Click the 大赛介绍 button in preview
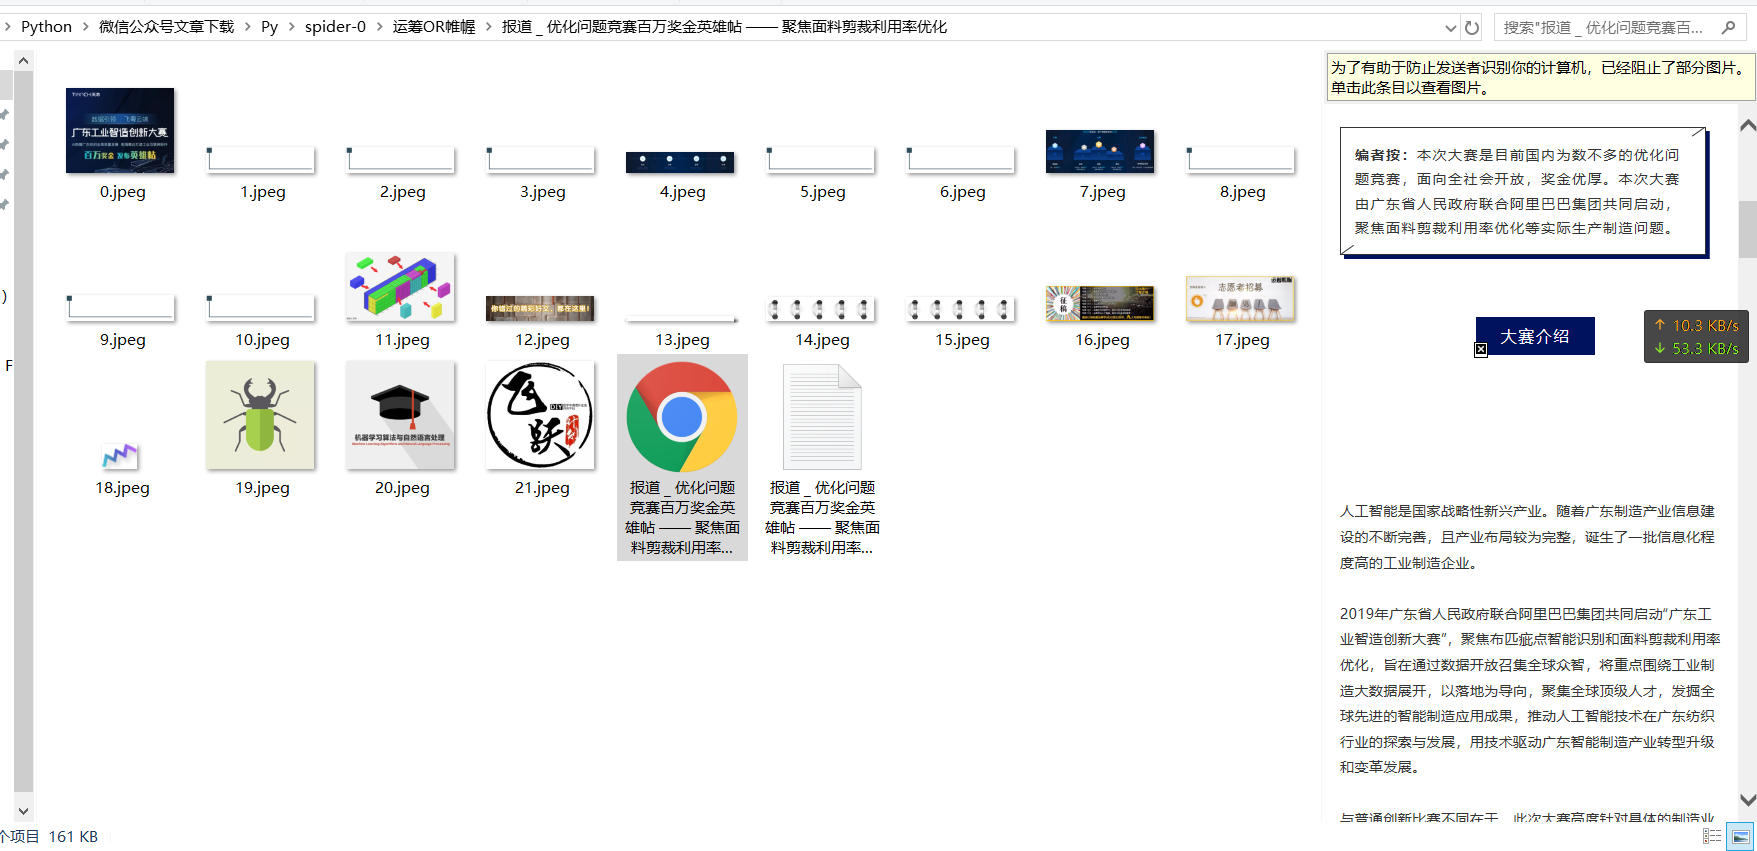 [1535, 336]
